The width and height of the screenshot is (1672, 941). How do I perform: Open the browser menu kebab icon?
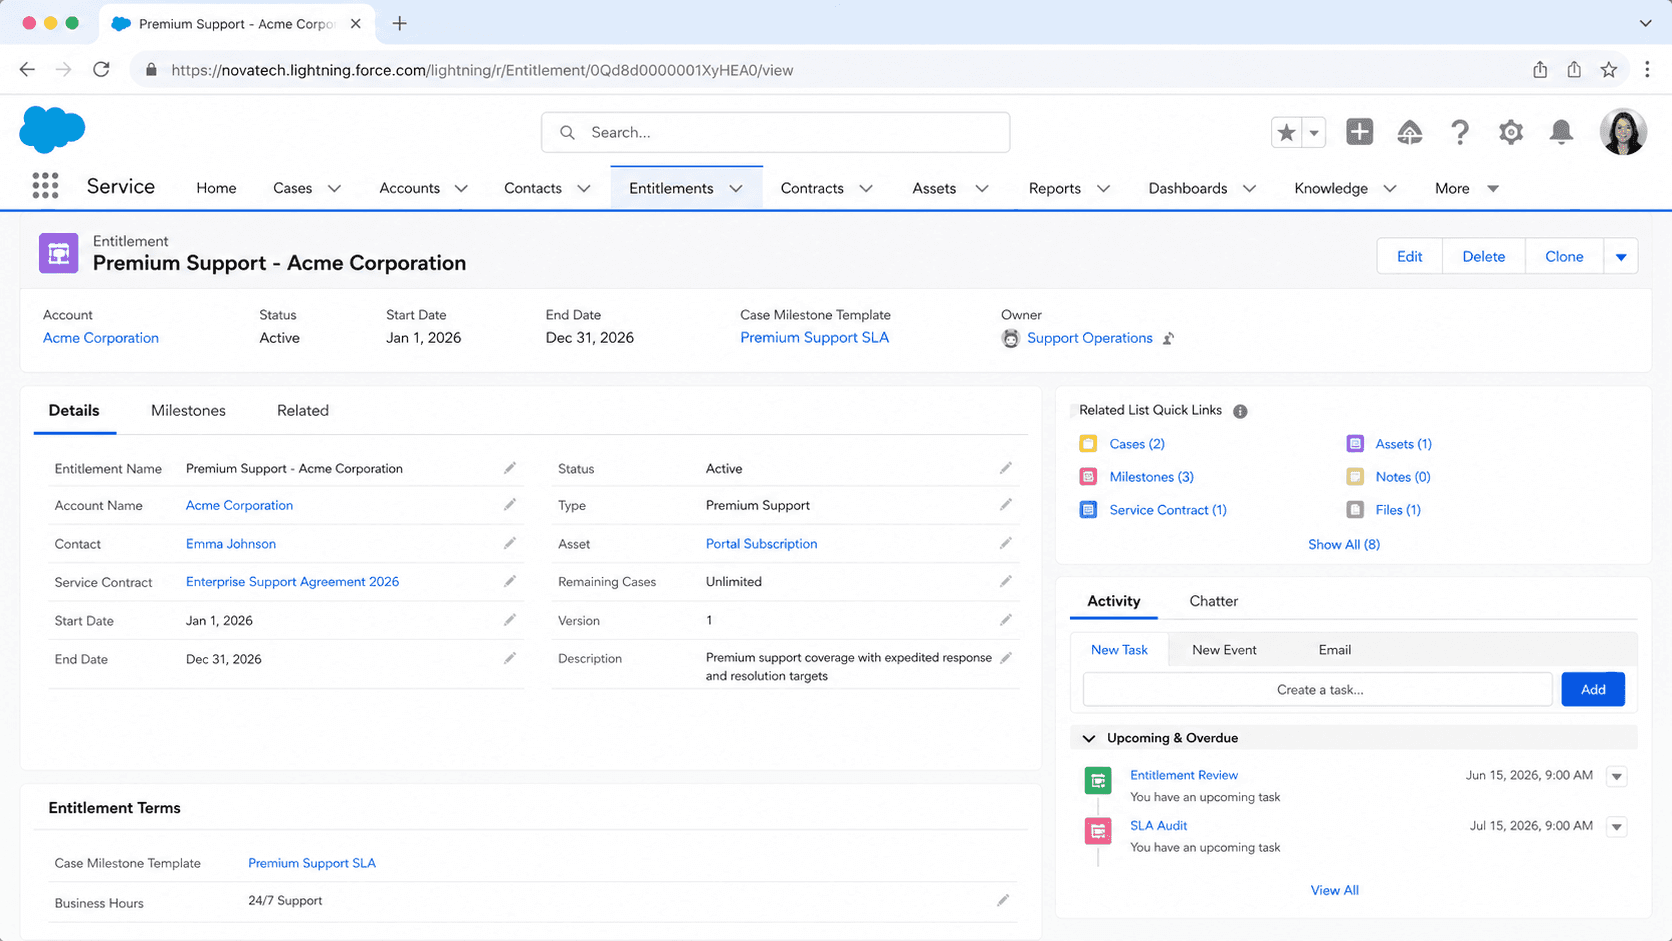[1647, 69]
